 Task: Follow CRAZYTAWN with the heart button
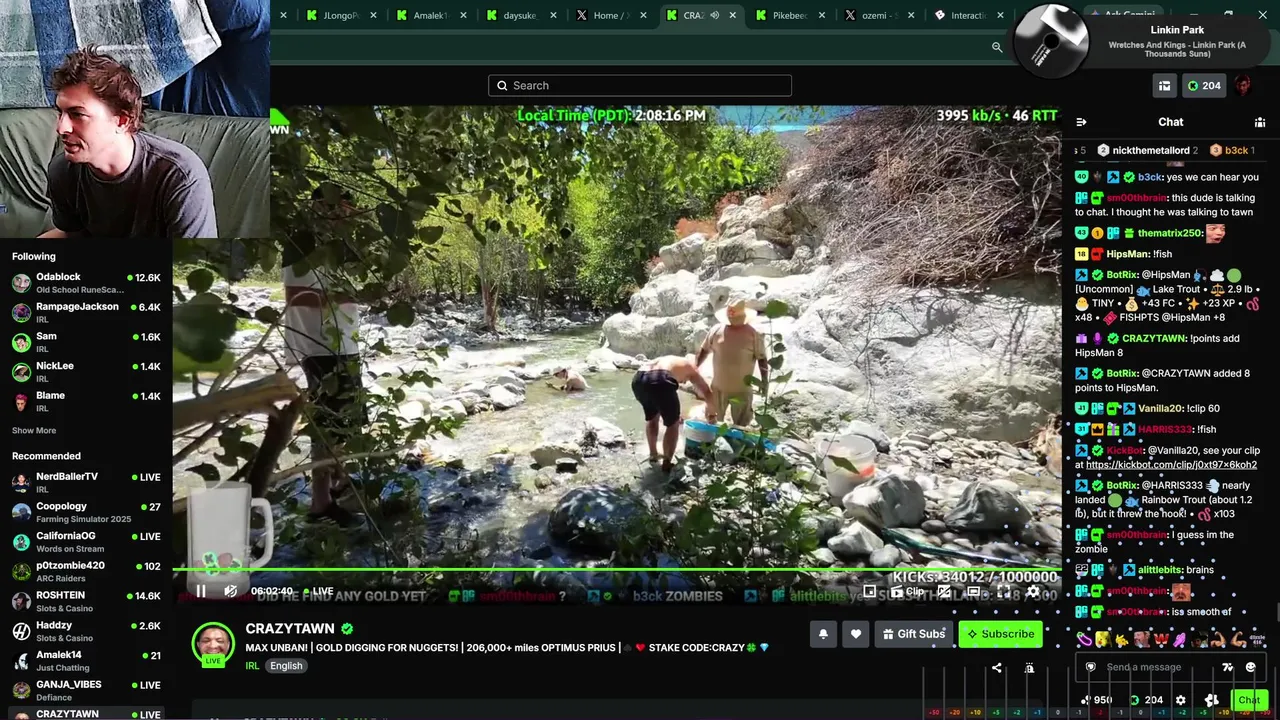click(855, 634)
